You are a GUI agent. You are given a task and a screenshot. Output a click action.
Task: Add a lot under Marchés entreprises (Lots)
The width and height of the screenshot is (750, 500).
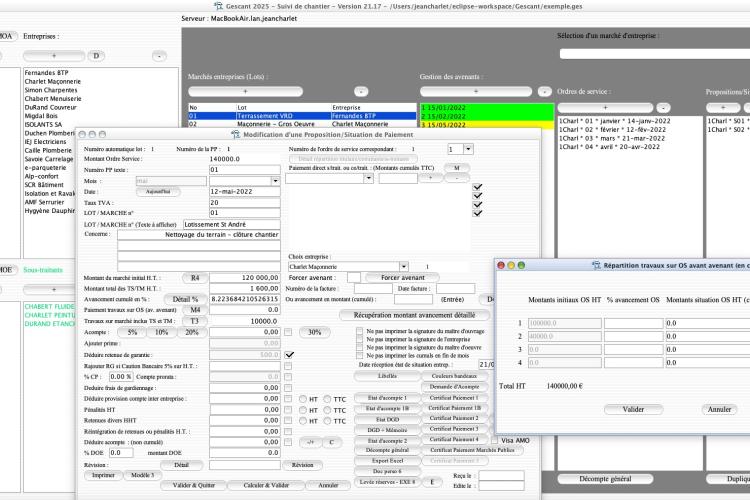pos(245,91)
